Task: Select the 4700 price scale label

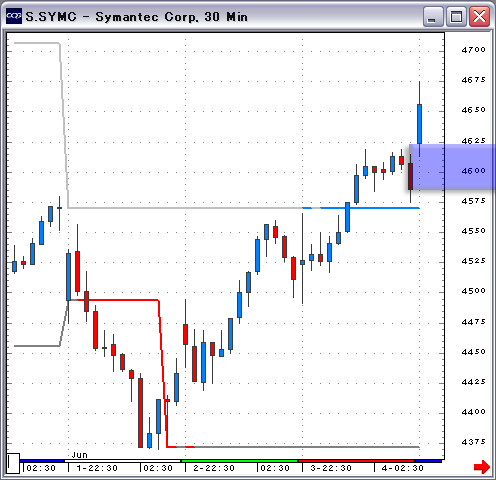Action: pos(473,50)
